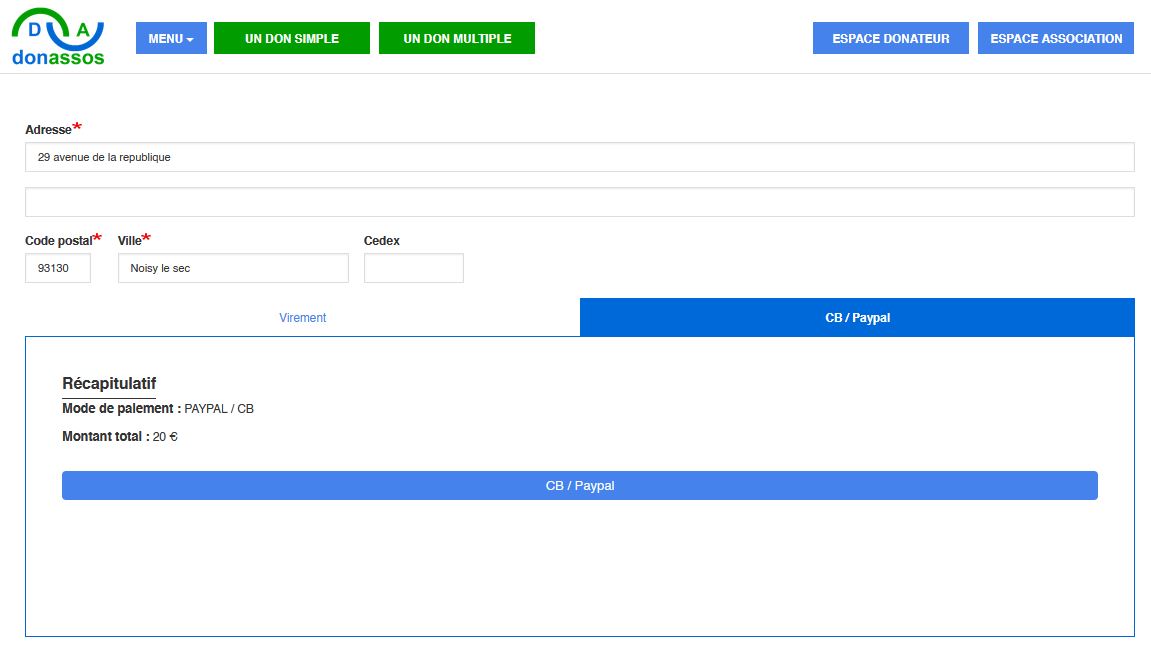Click the Ville label text

coord(130,241)
